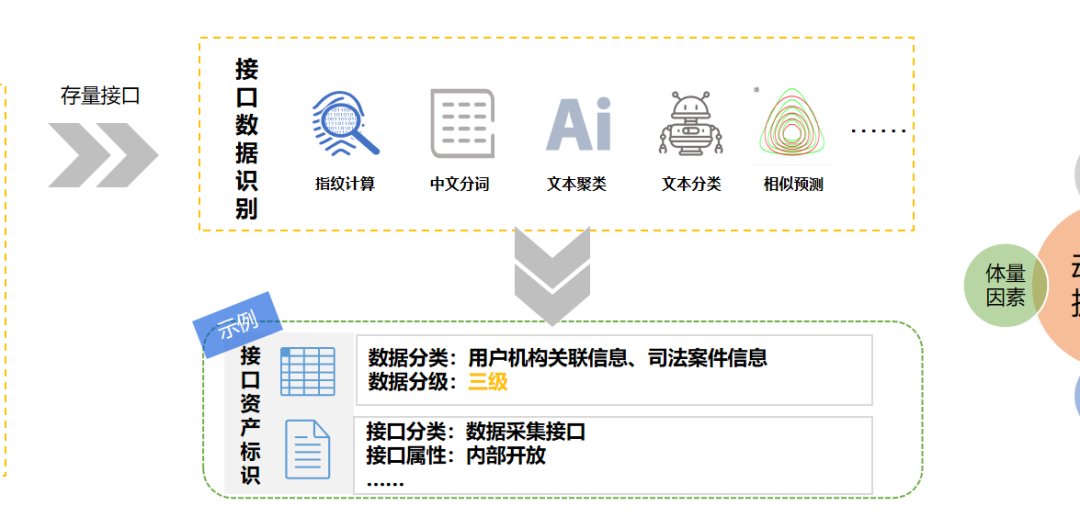Select the 相似预测 label
The image size is (1080, 517).
pos(793,184)
